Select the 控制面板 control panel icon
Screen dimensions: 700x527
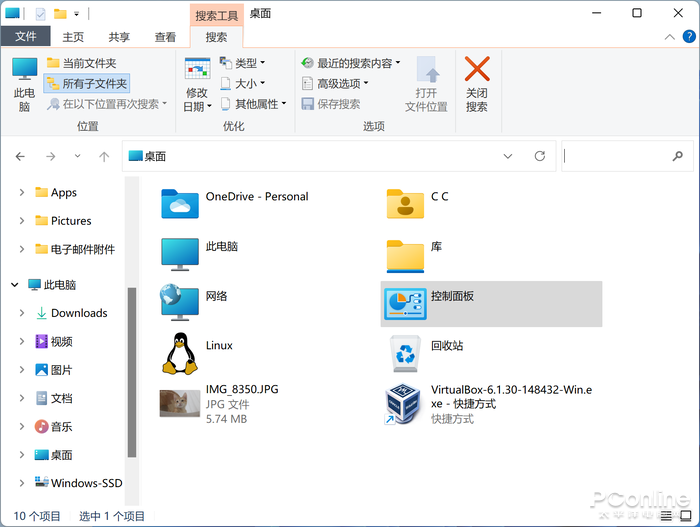click(x=405, y=304)
